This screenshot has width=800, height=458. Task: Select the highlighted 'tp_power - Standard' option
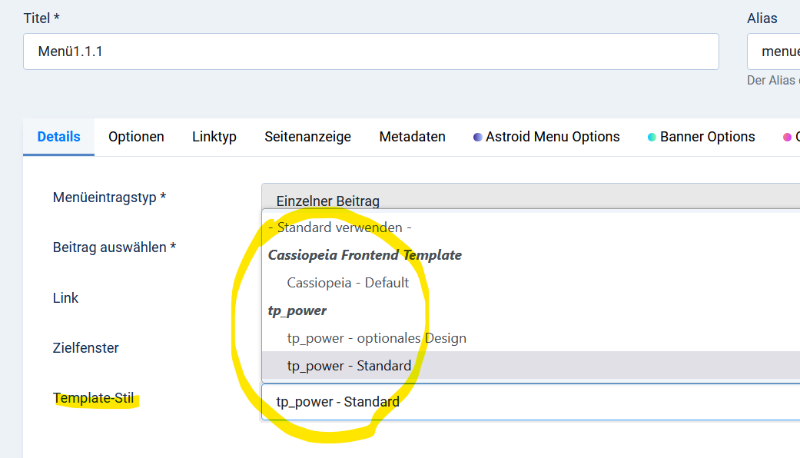point(531,366)
